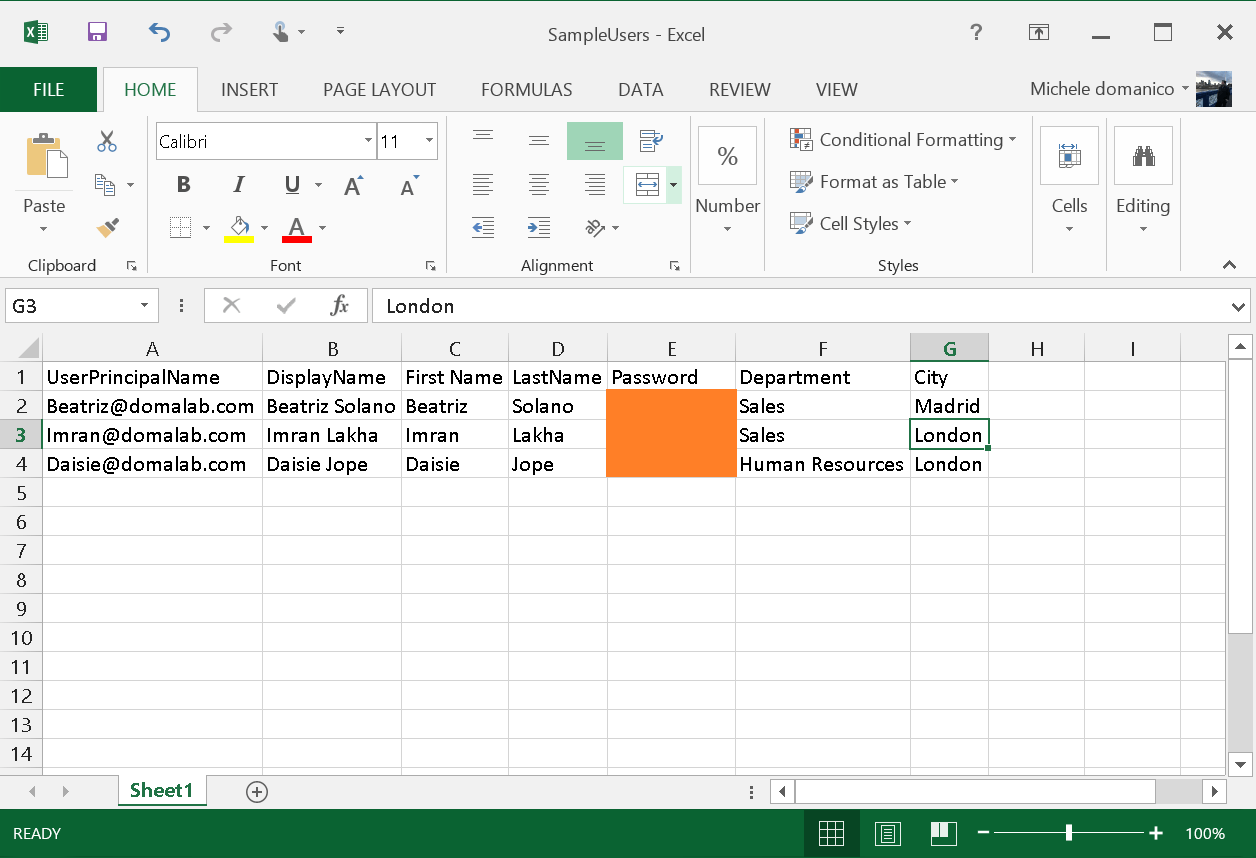Open Ribbon Display Options
The width and height of the screenshot is (1256, 858).
click(x=1039, y=32)
